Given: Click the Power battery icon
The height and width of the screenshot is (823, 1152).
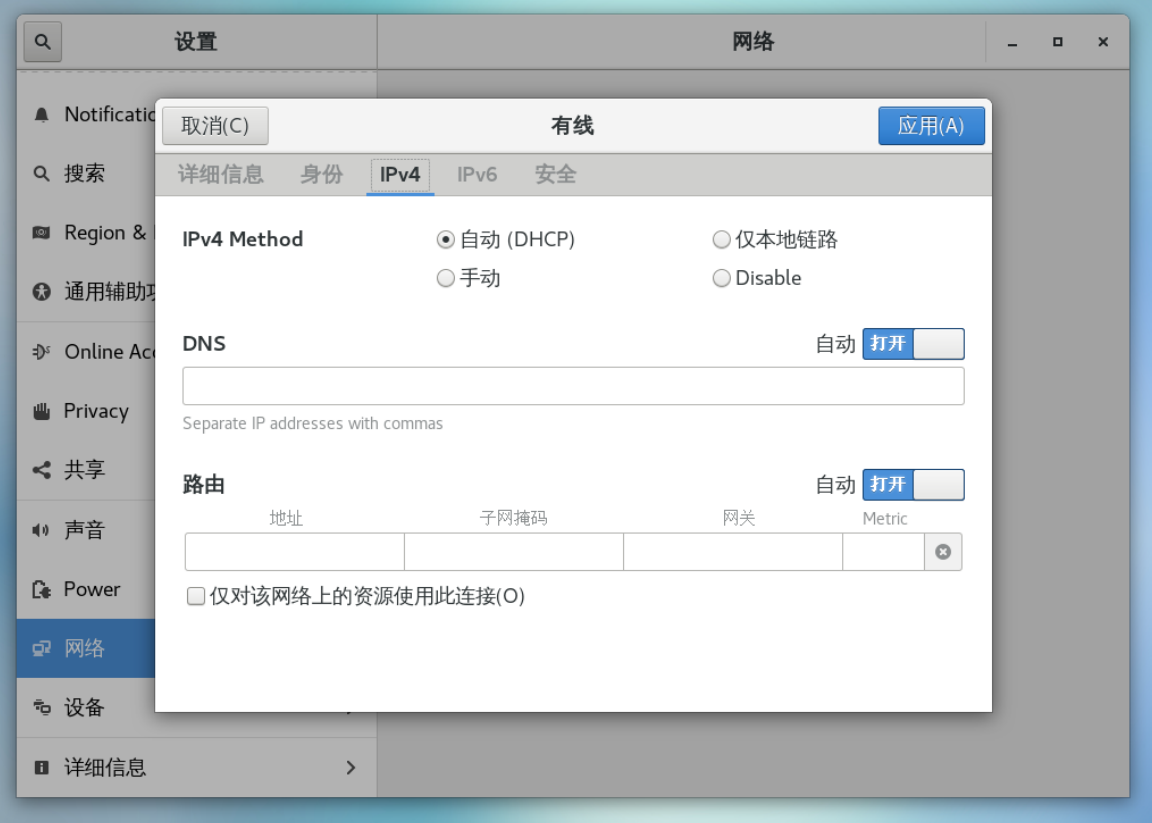Looking at the screenshot, I should point(41,589).
